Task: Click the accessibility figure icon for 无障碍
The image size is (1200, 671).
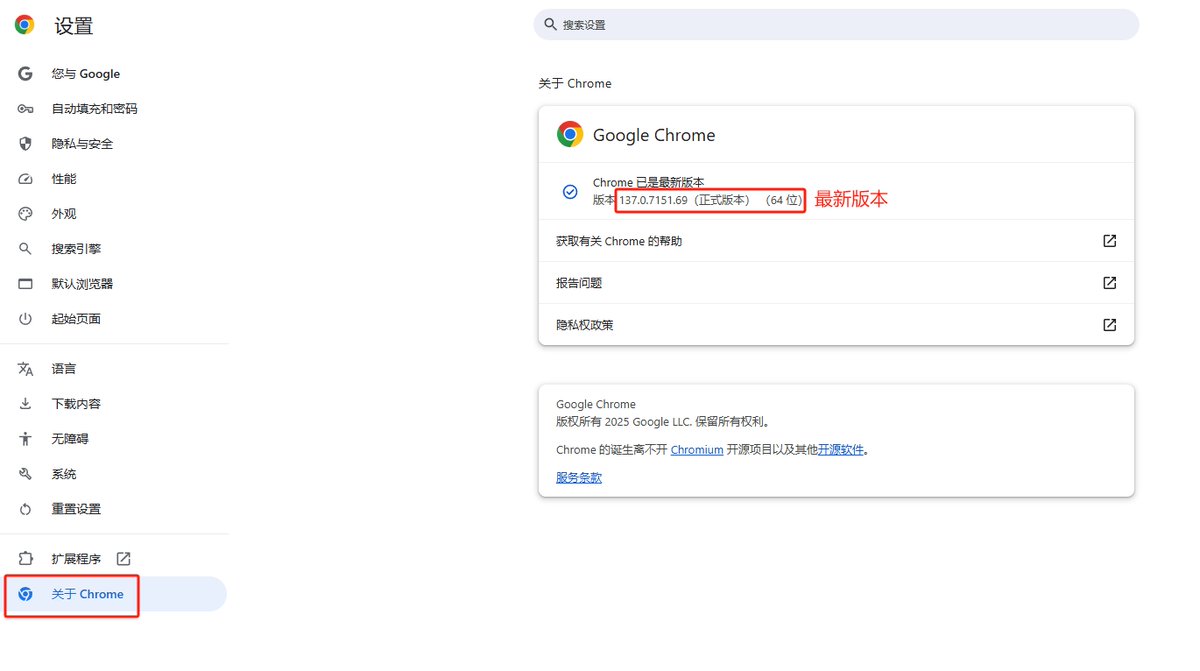Action: (26, 439)
